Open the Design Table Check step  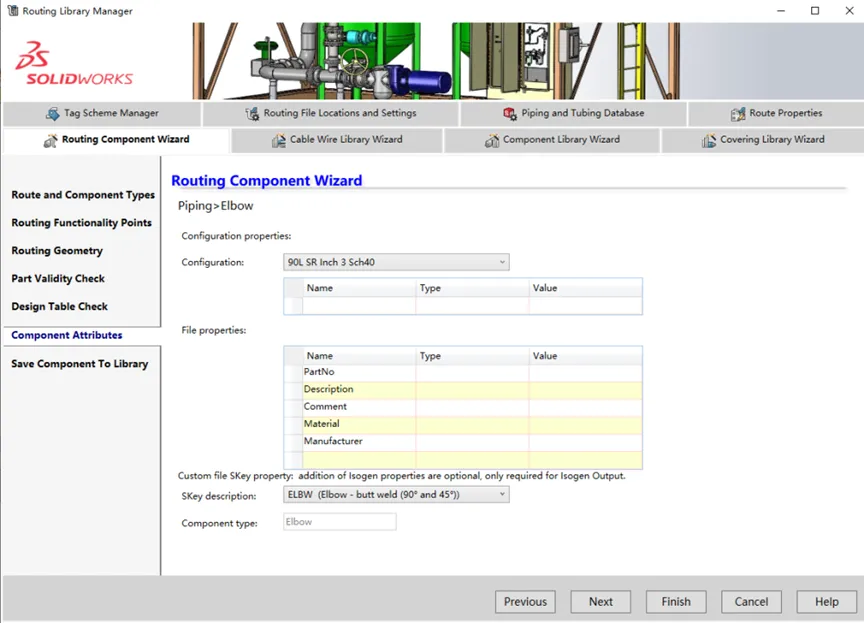[x=60, y=306]
